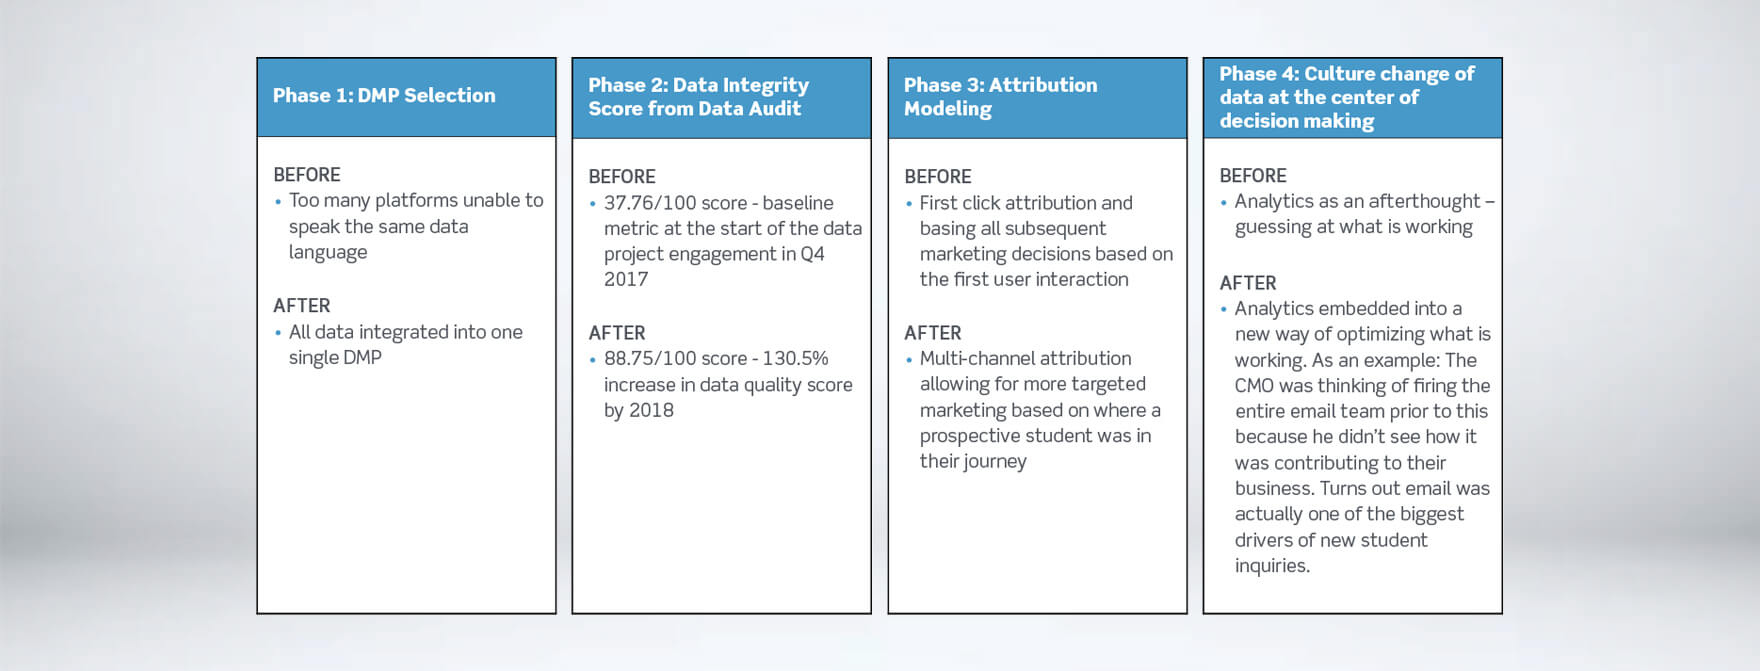Click the AFTER label under Phase 3
The height and width of the screenshot is (671, 1760).
click(932, 332)
